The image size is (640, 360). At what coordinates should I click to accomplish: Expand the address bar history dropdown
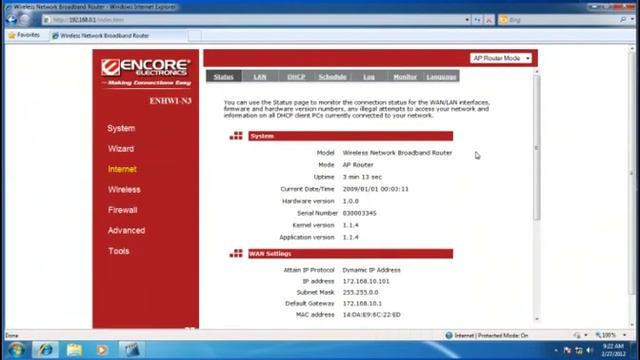tap(467, 20)
